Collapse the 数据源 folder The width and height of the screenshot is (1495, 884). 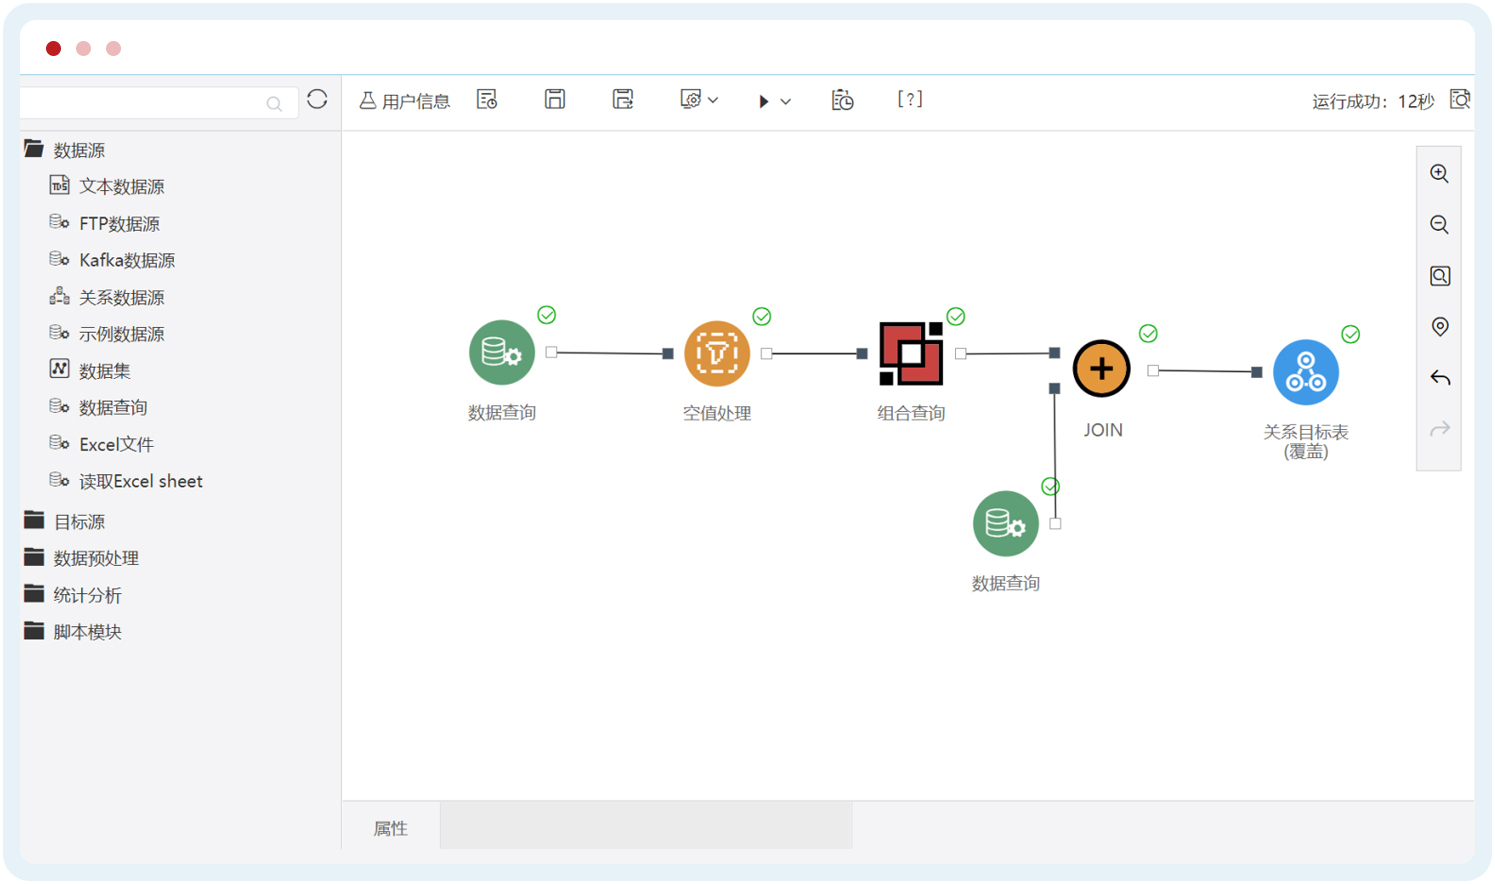(34, 149)
